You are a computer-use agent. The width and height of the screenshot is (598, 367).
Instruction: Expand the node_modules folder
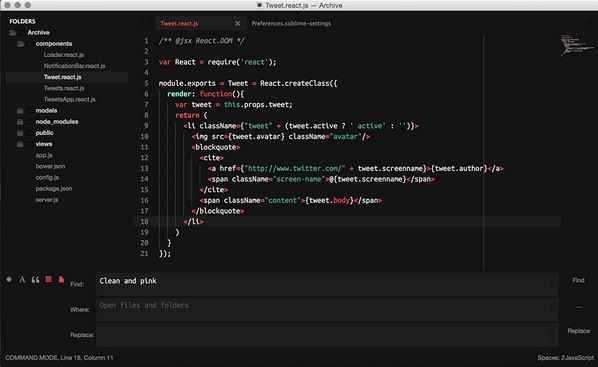click(x=20, y=122)
